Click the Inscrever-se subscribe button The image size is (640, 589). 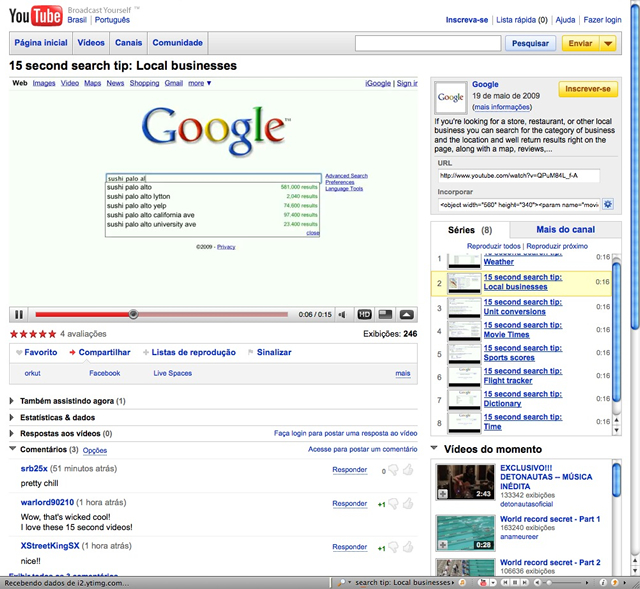[587, 89]
